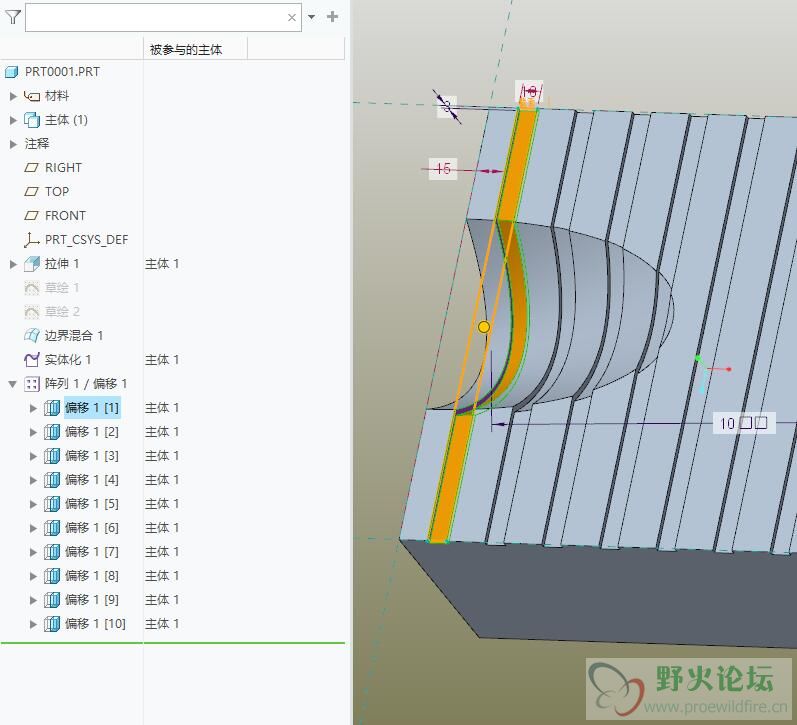Select the 实体化 1 feature label
797x725 pixels.
click(x=68, y=359)
